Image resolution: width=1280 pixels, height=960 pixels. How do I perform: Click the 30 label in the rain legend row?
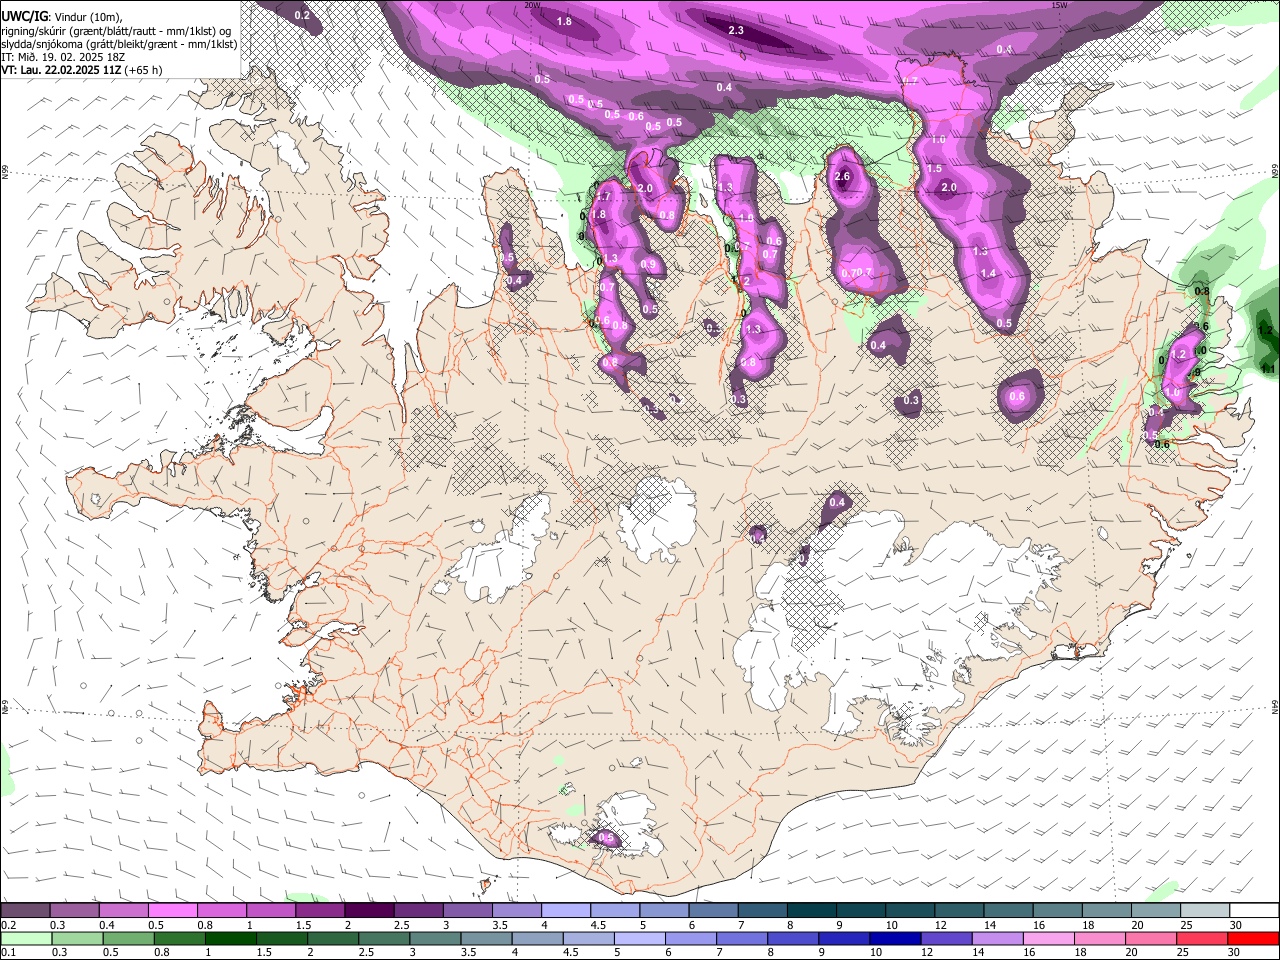point(1233,952)
